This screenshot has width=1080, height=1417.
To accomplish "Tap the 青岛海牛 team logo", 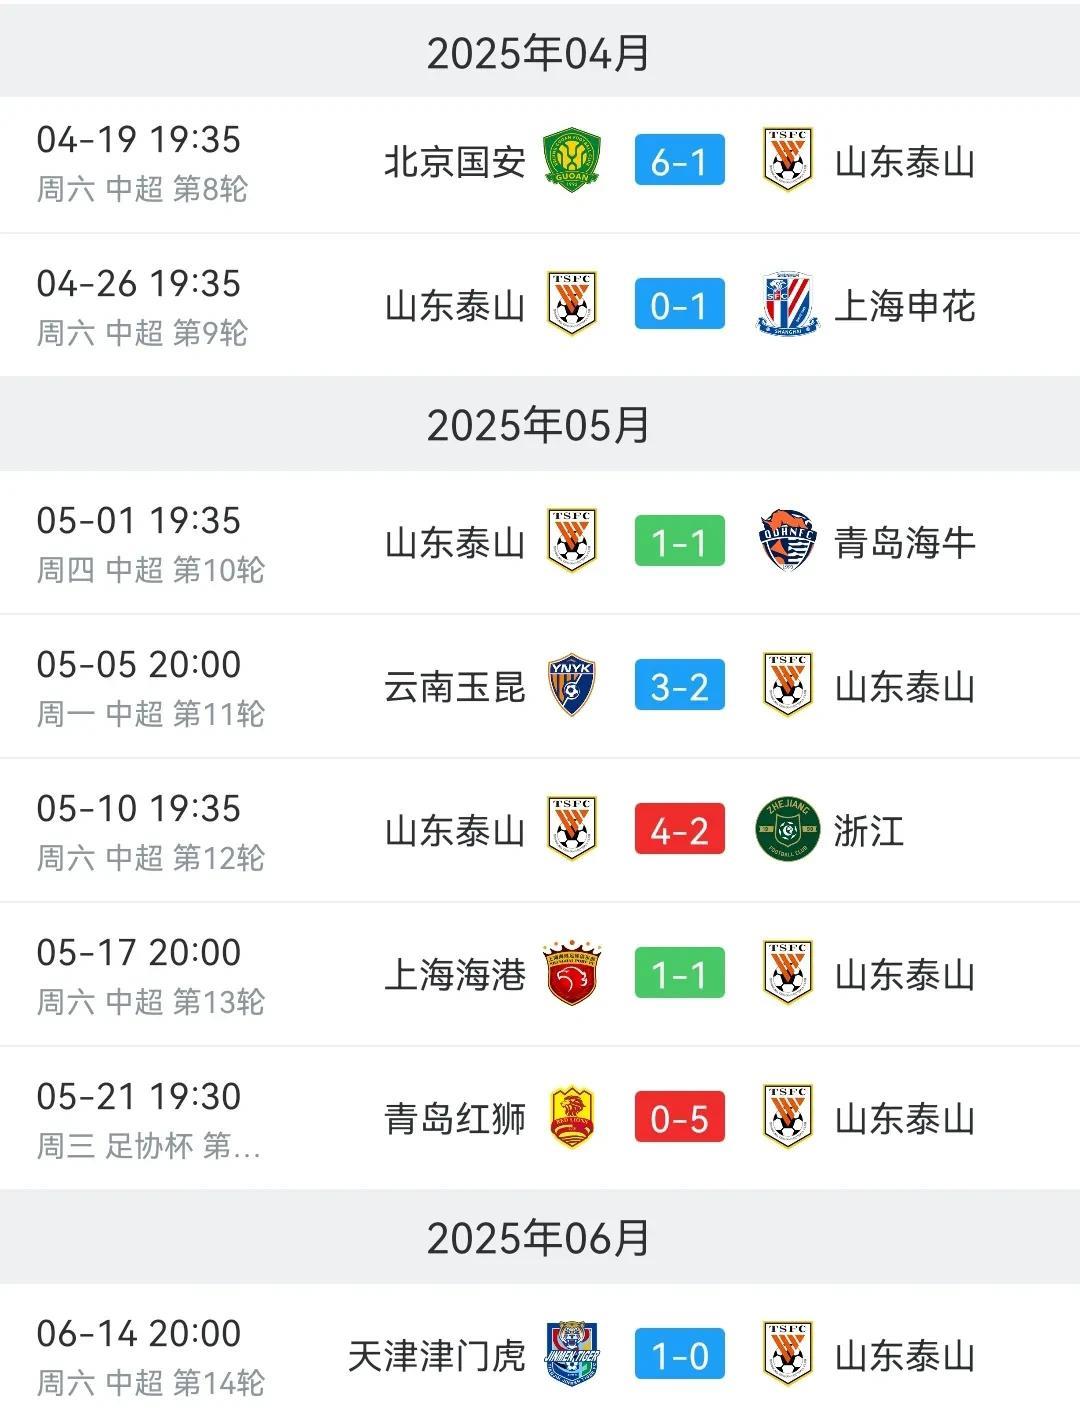I will coord(787,540).
